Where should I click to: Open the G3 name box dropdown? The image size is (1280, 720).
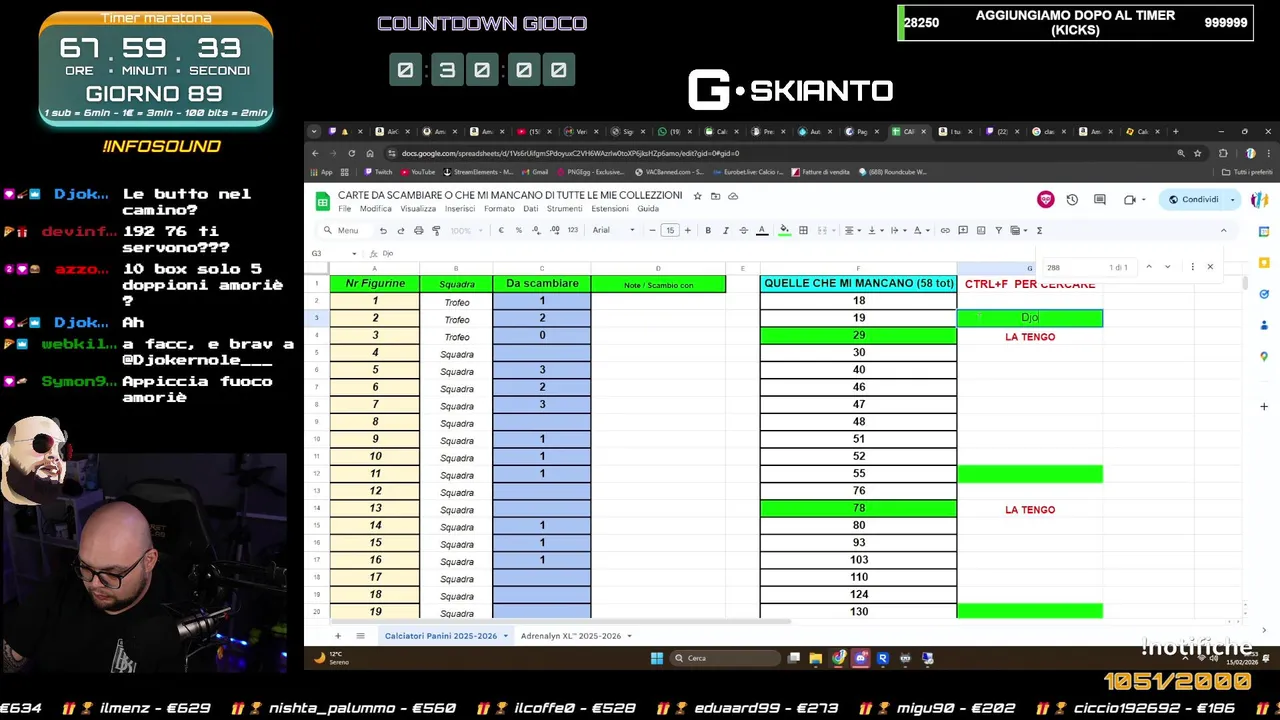(x=354, y=253)
